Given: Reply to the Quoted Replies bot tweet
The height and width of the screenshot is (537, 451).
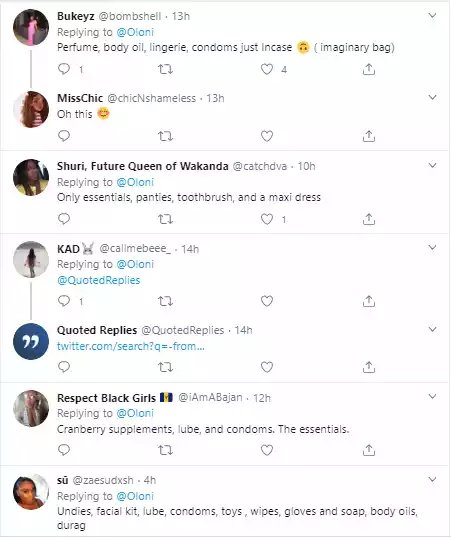Looking at the screenshot, I should click(x=64, y=367).
